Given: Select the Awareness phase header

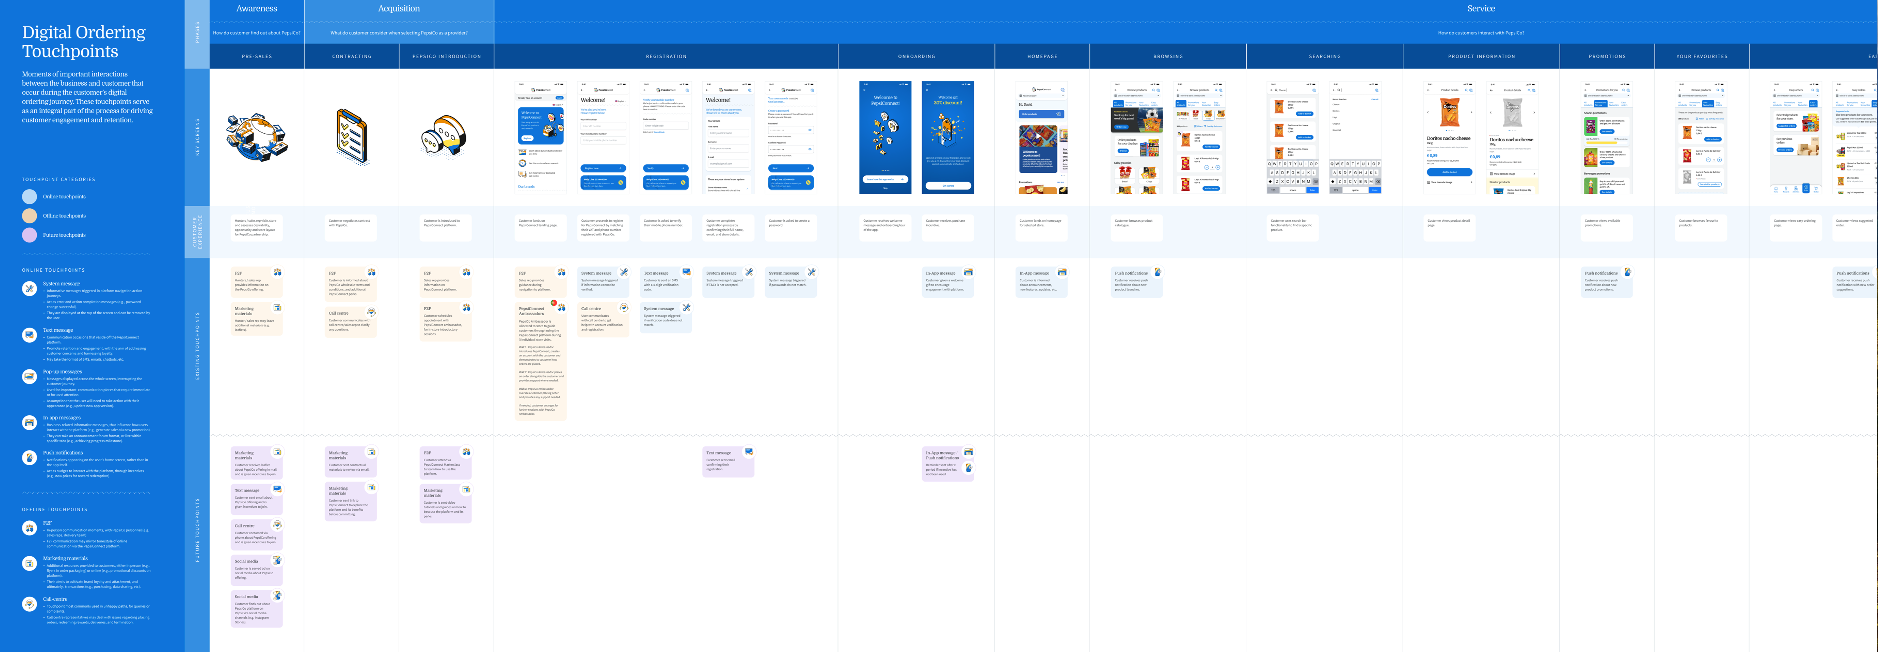Looking at the screenshot, I should [x=257, y=9].
